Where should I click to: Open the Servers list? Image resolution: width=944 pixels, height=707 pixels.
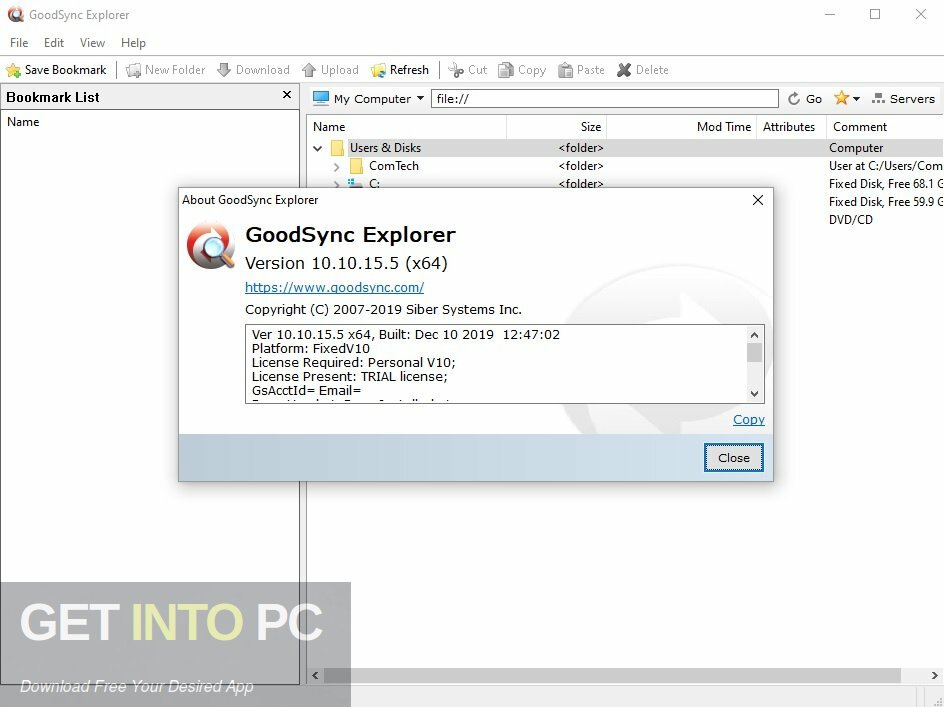pos(904,99)
